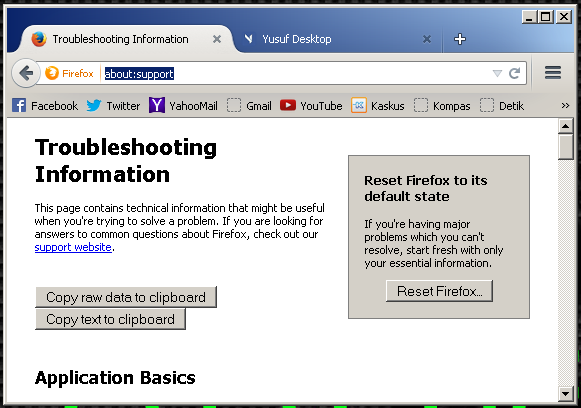Viewport: 581px width, 408px height.
Task: Open the YouTube bookmark
Action: pos(311,106)
